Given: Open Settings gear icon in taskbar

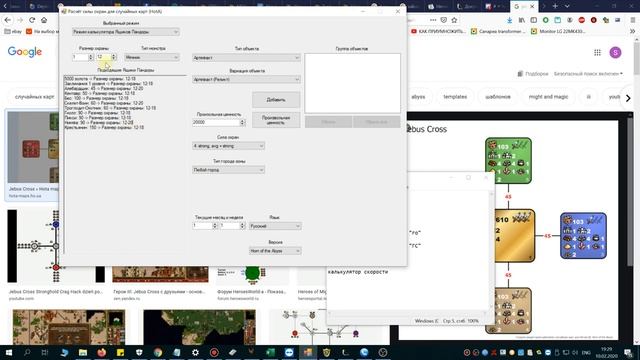Looking at the screenshot, I should pyautogui.click(x=195, y=352).
